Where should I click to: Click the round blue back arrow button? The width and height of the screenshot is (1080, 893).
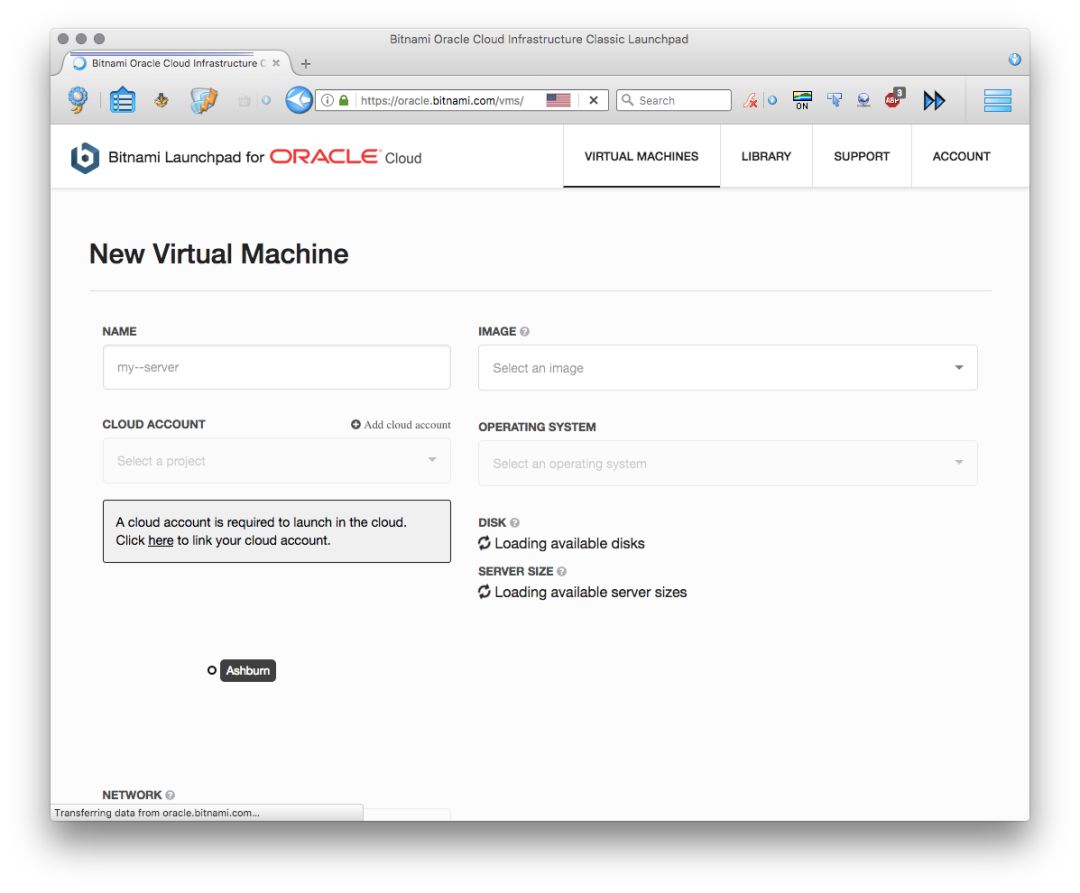point(299,100)
